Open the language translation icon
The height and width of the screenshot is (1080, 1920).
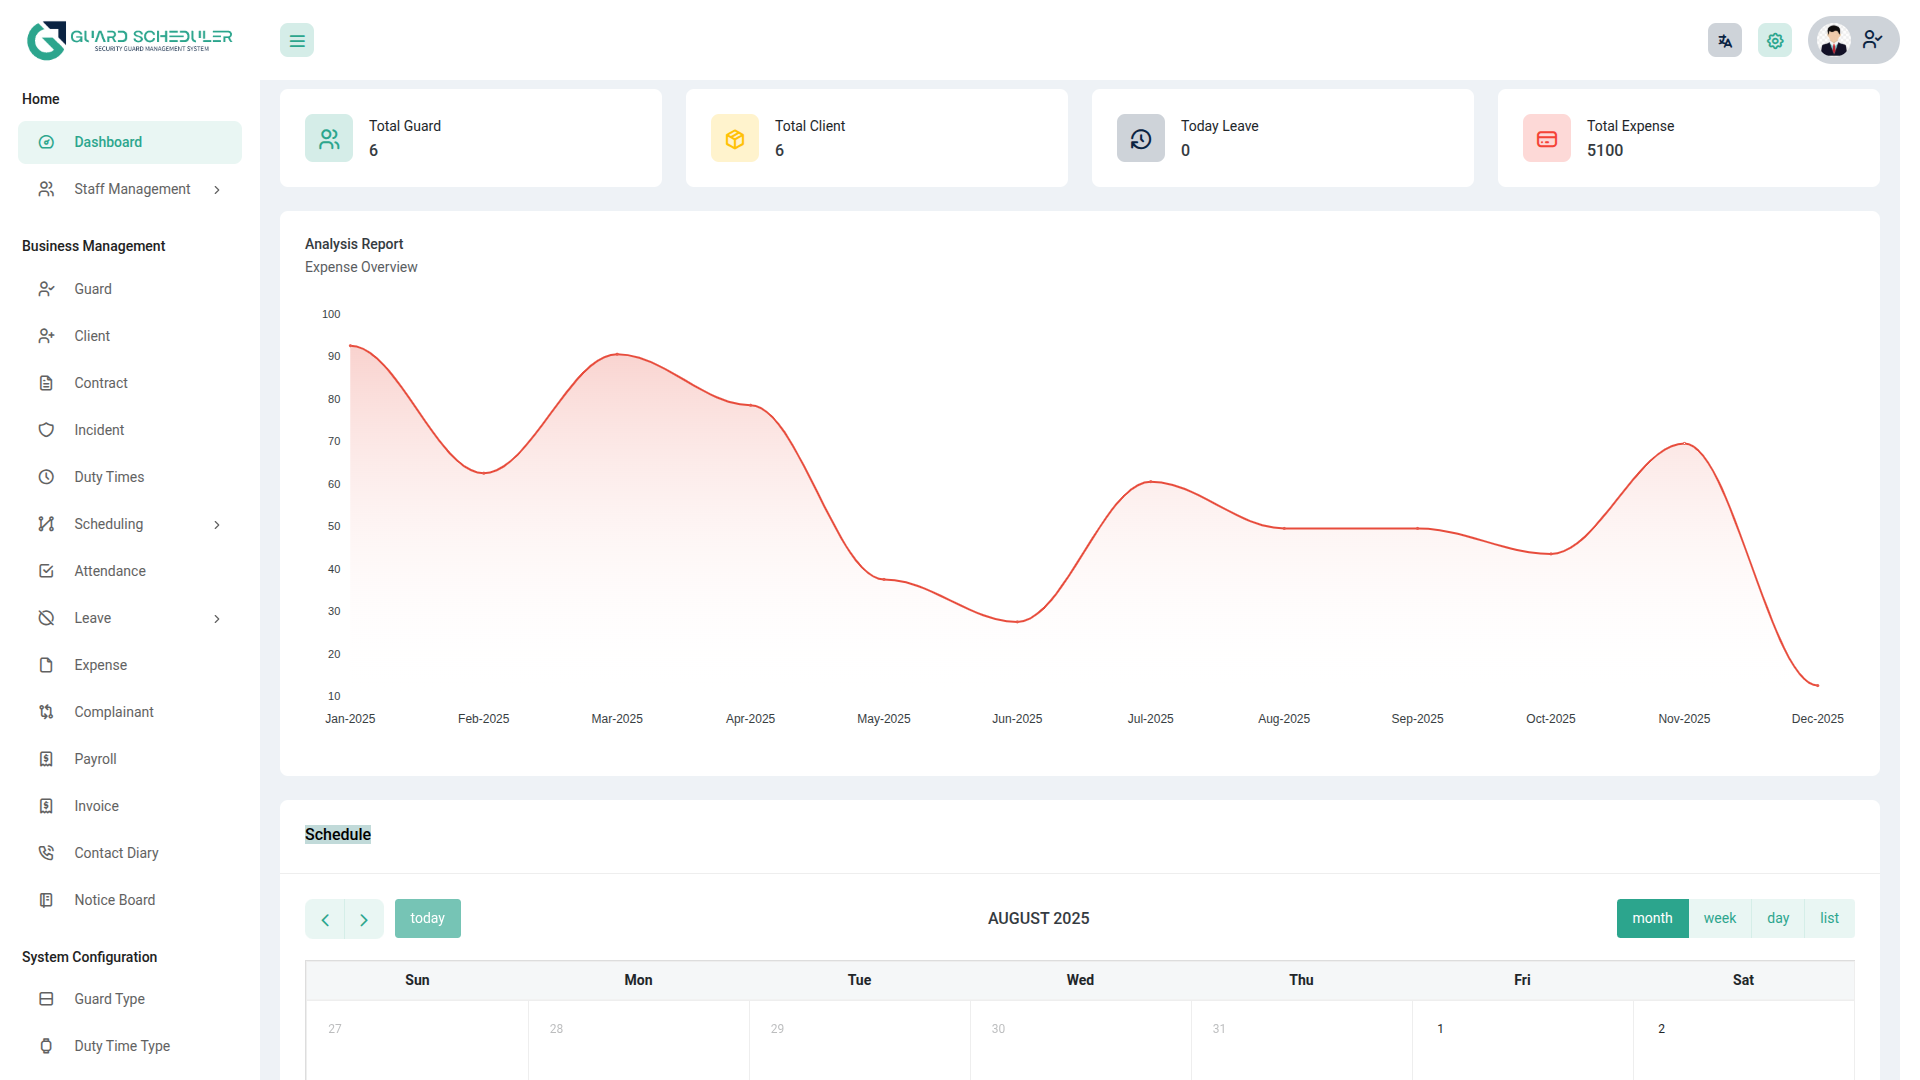pos(1724,41)
